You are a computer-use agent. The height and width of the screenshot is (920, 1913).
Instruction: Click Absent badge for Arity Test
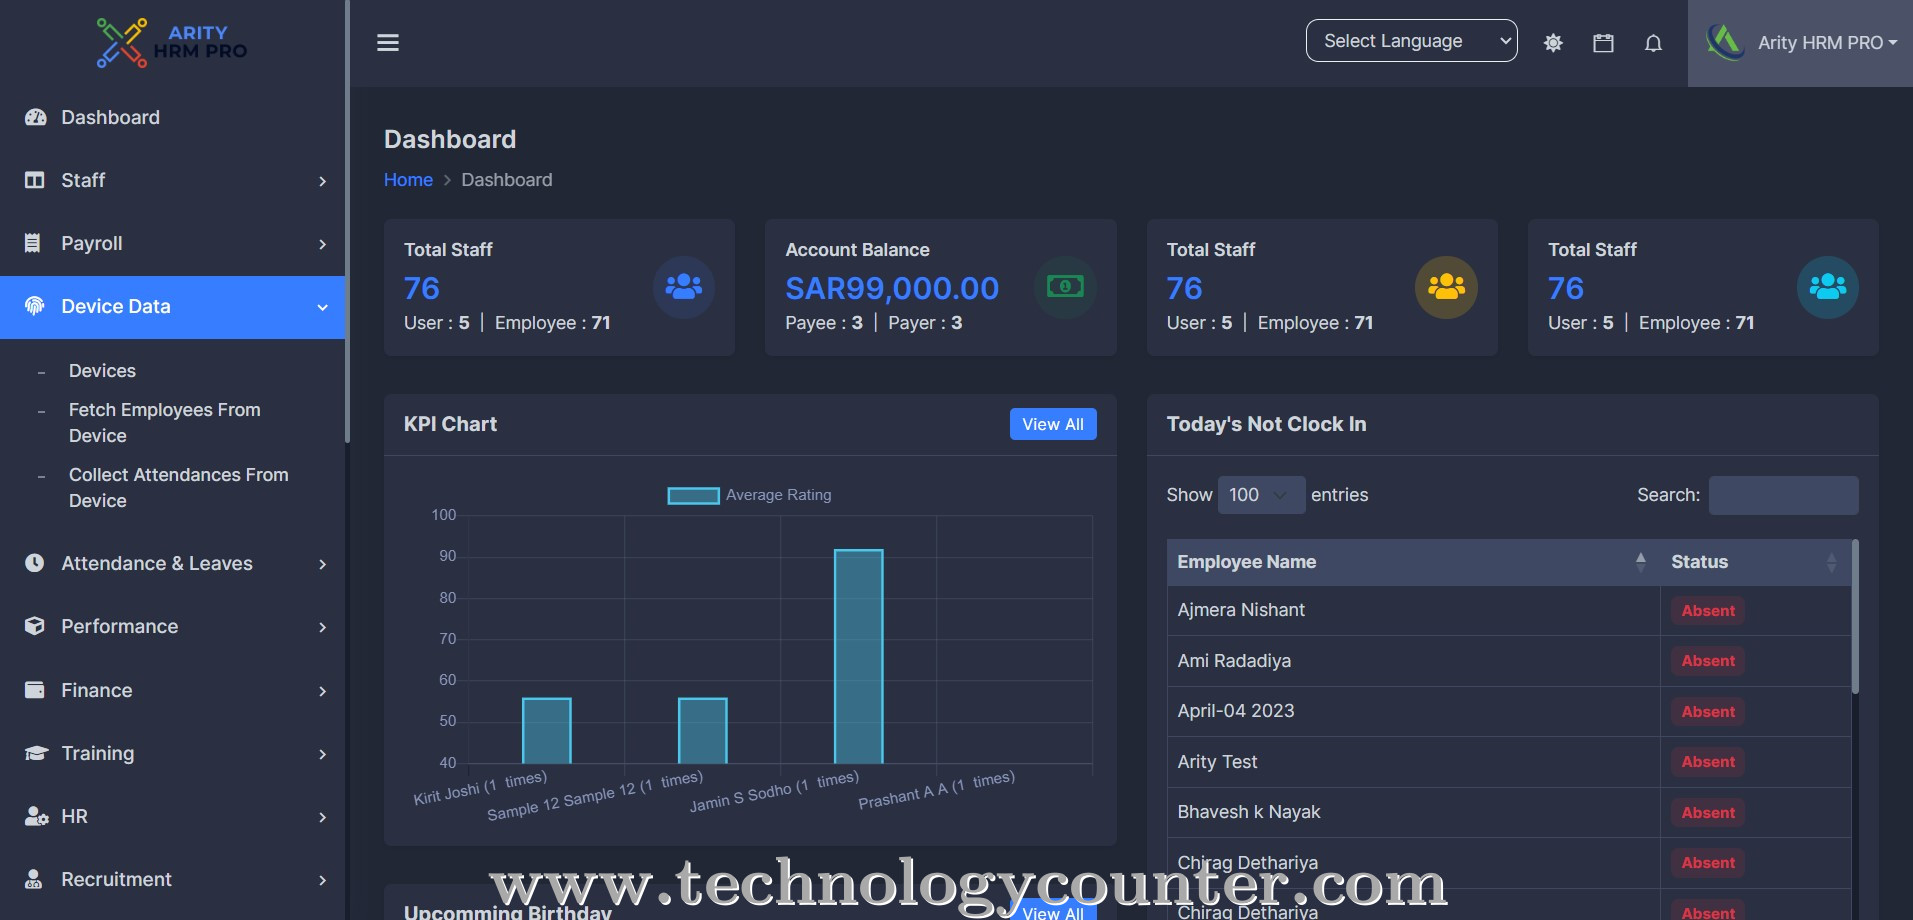coord(1708,762)
